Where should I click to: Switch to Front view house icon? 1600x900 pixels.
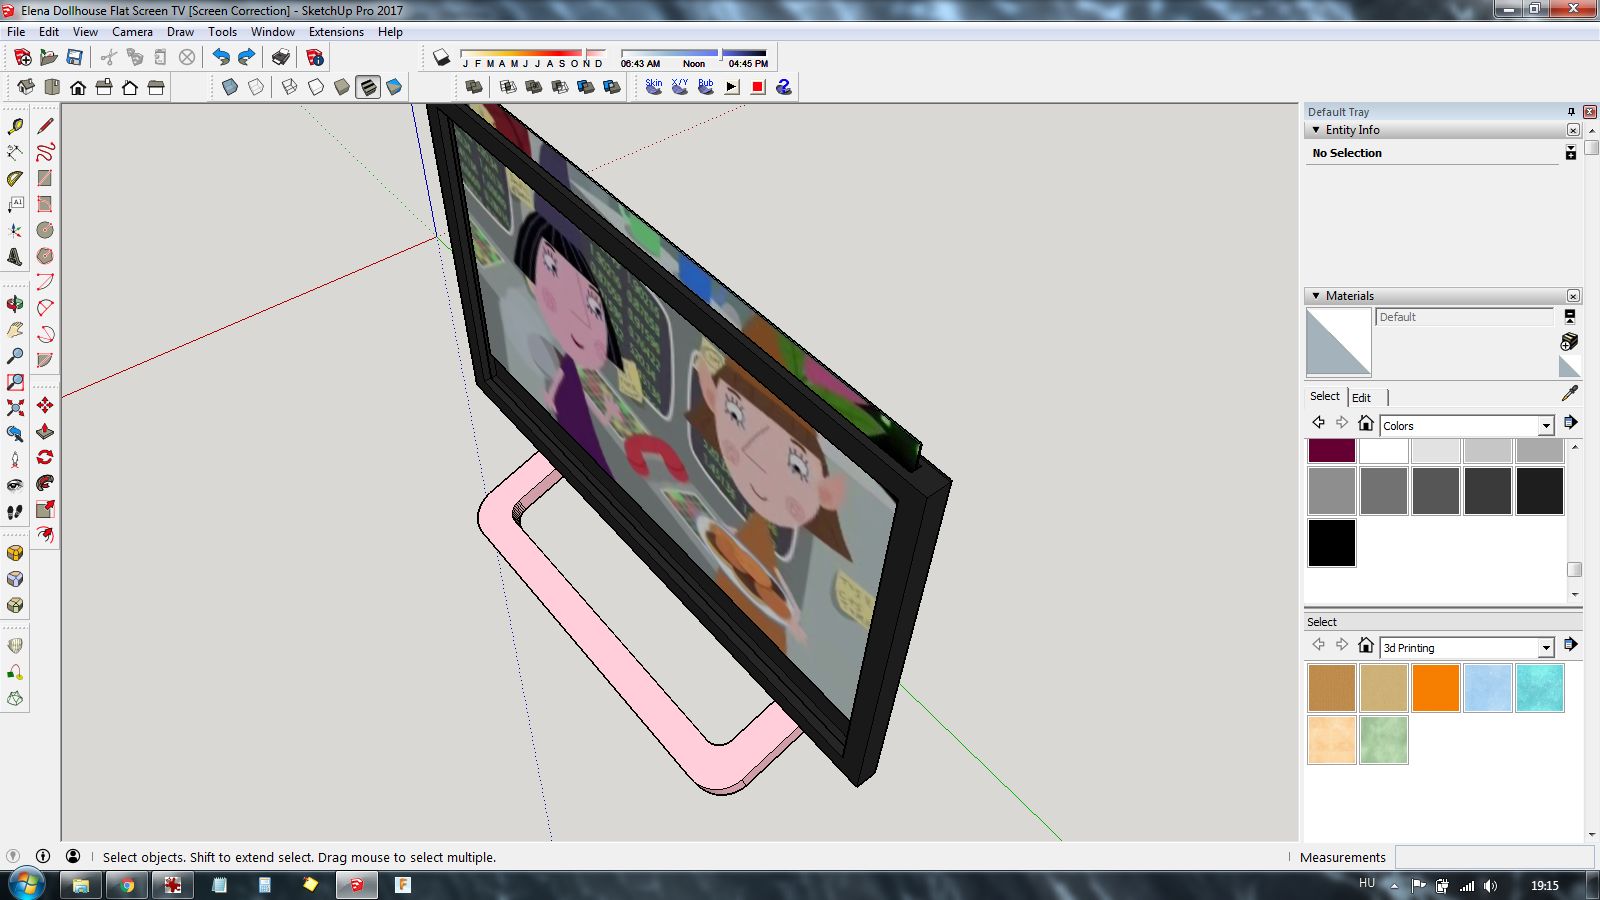coord(78,87)
